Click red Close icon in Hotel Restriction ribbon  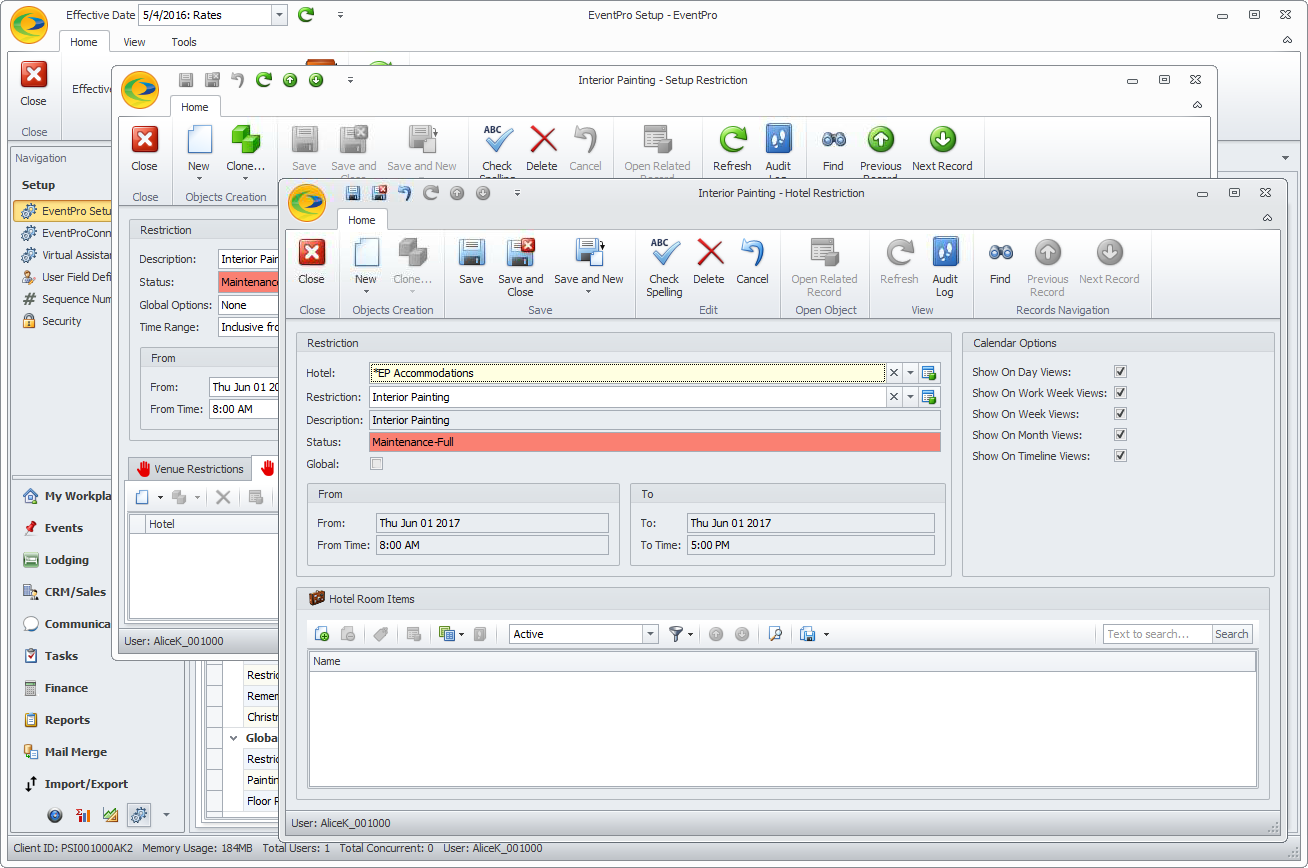pyautogui.click(x=312, y=262)
